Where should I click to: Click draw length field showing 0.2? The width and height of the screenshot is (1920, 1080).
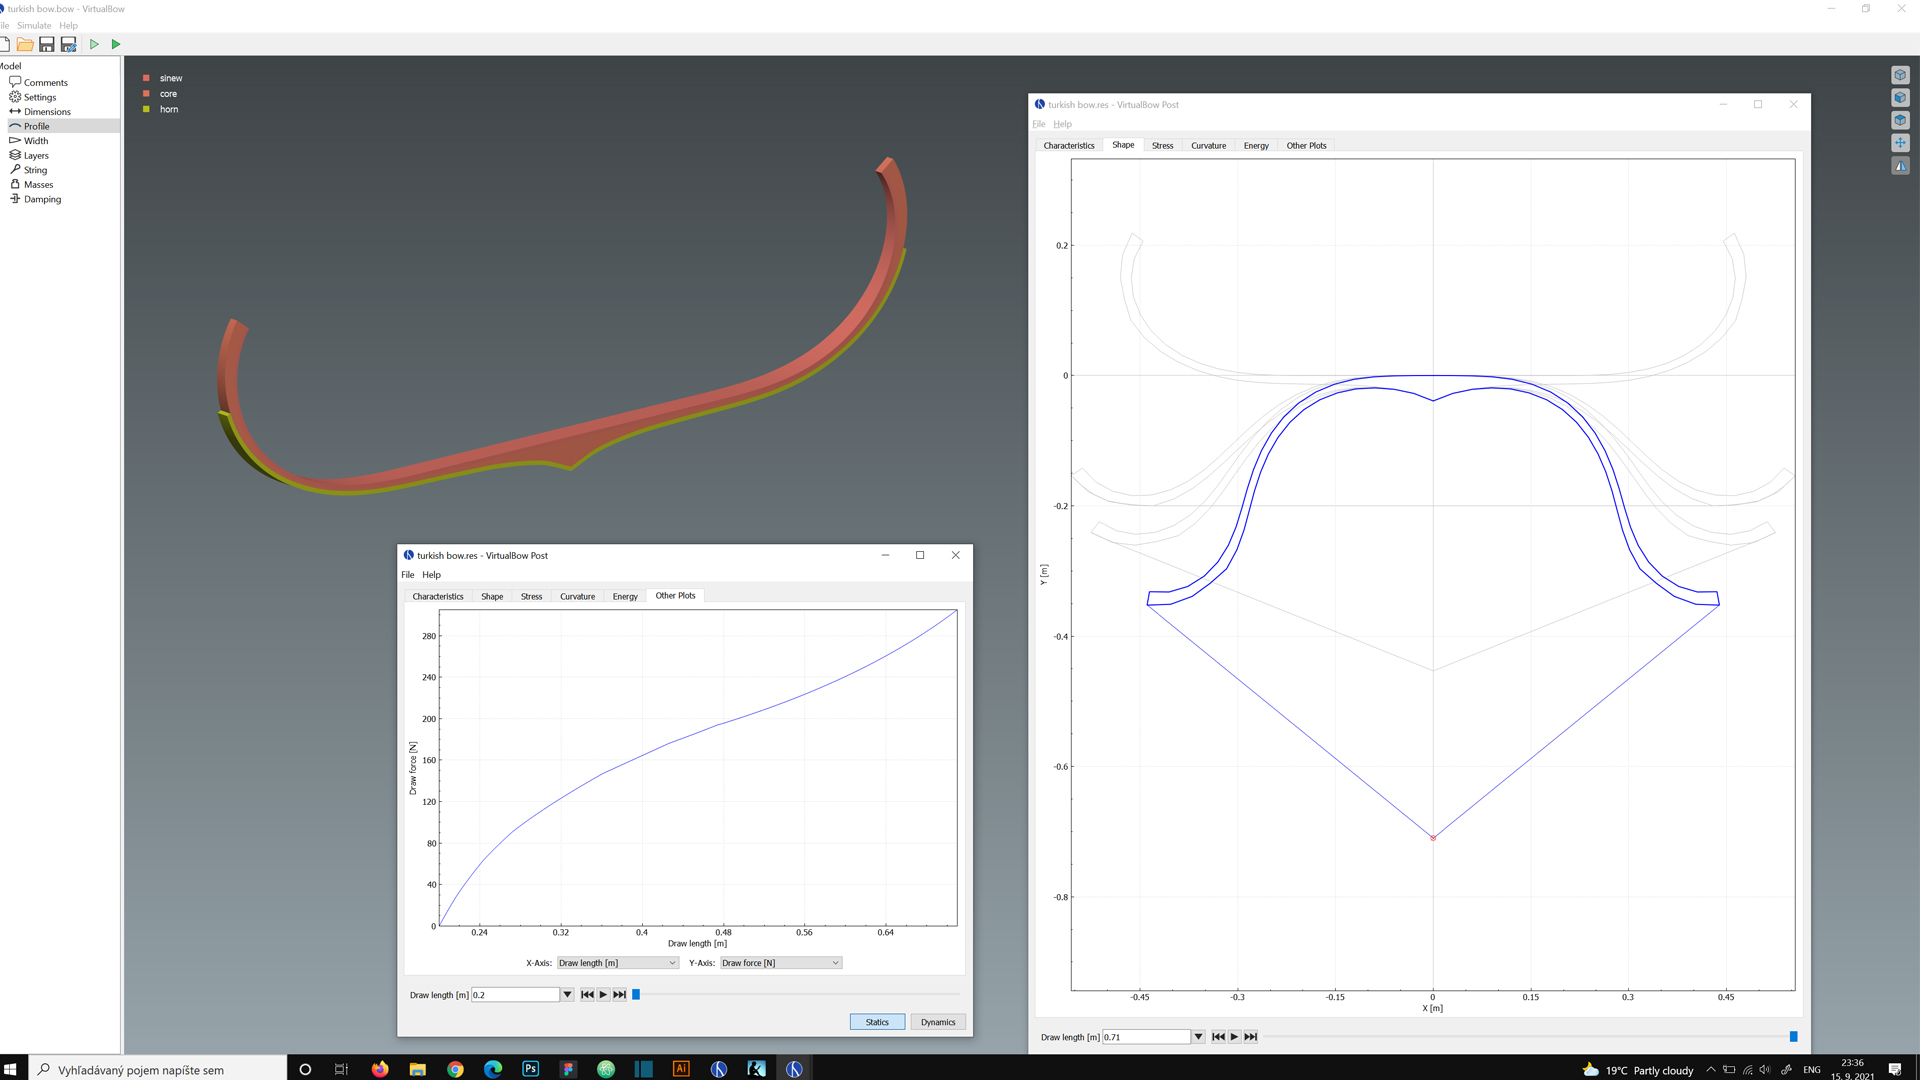point(515,995)
